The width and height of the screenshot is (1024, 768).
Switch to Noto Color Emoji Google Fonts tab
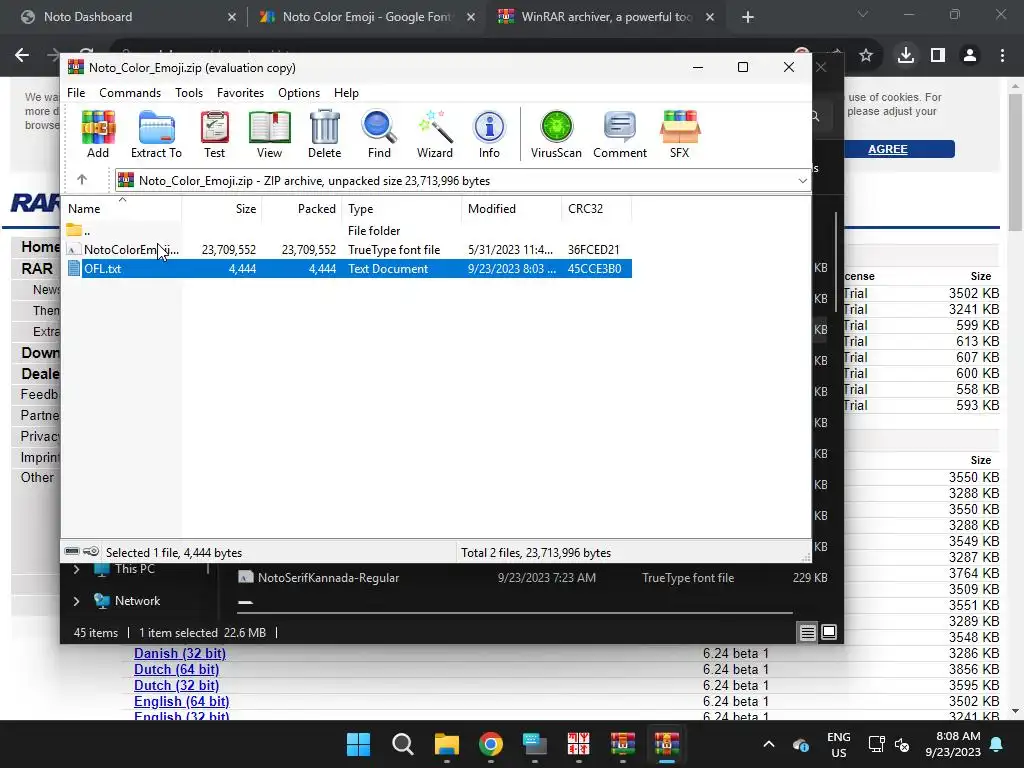tap(366, 17)
